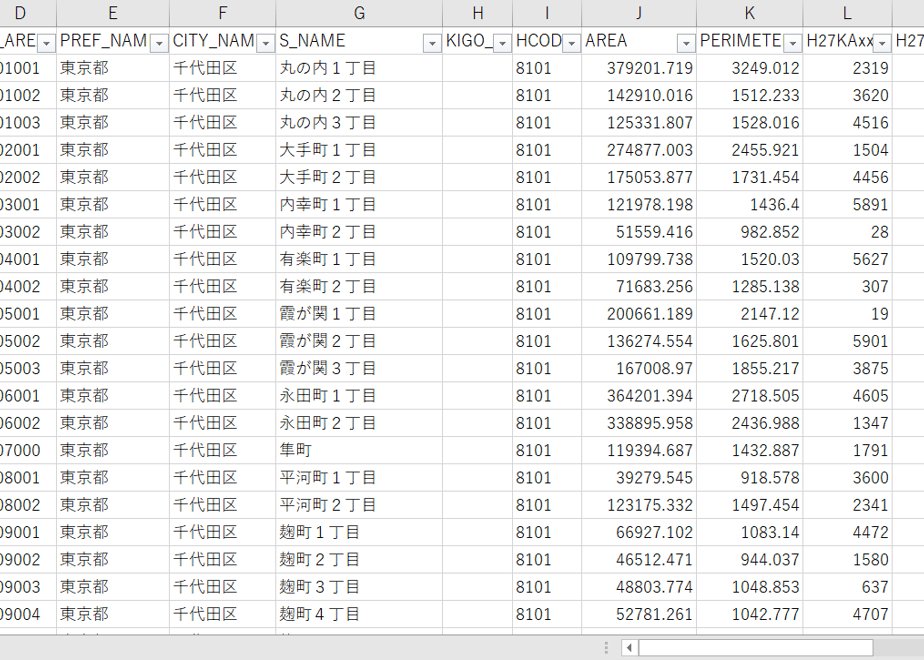Select column H header
Screen dimensions: 924x660
(x=477, y=13)
